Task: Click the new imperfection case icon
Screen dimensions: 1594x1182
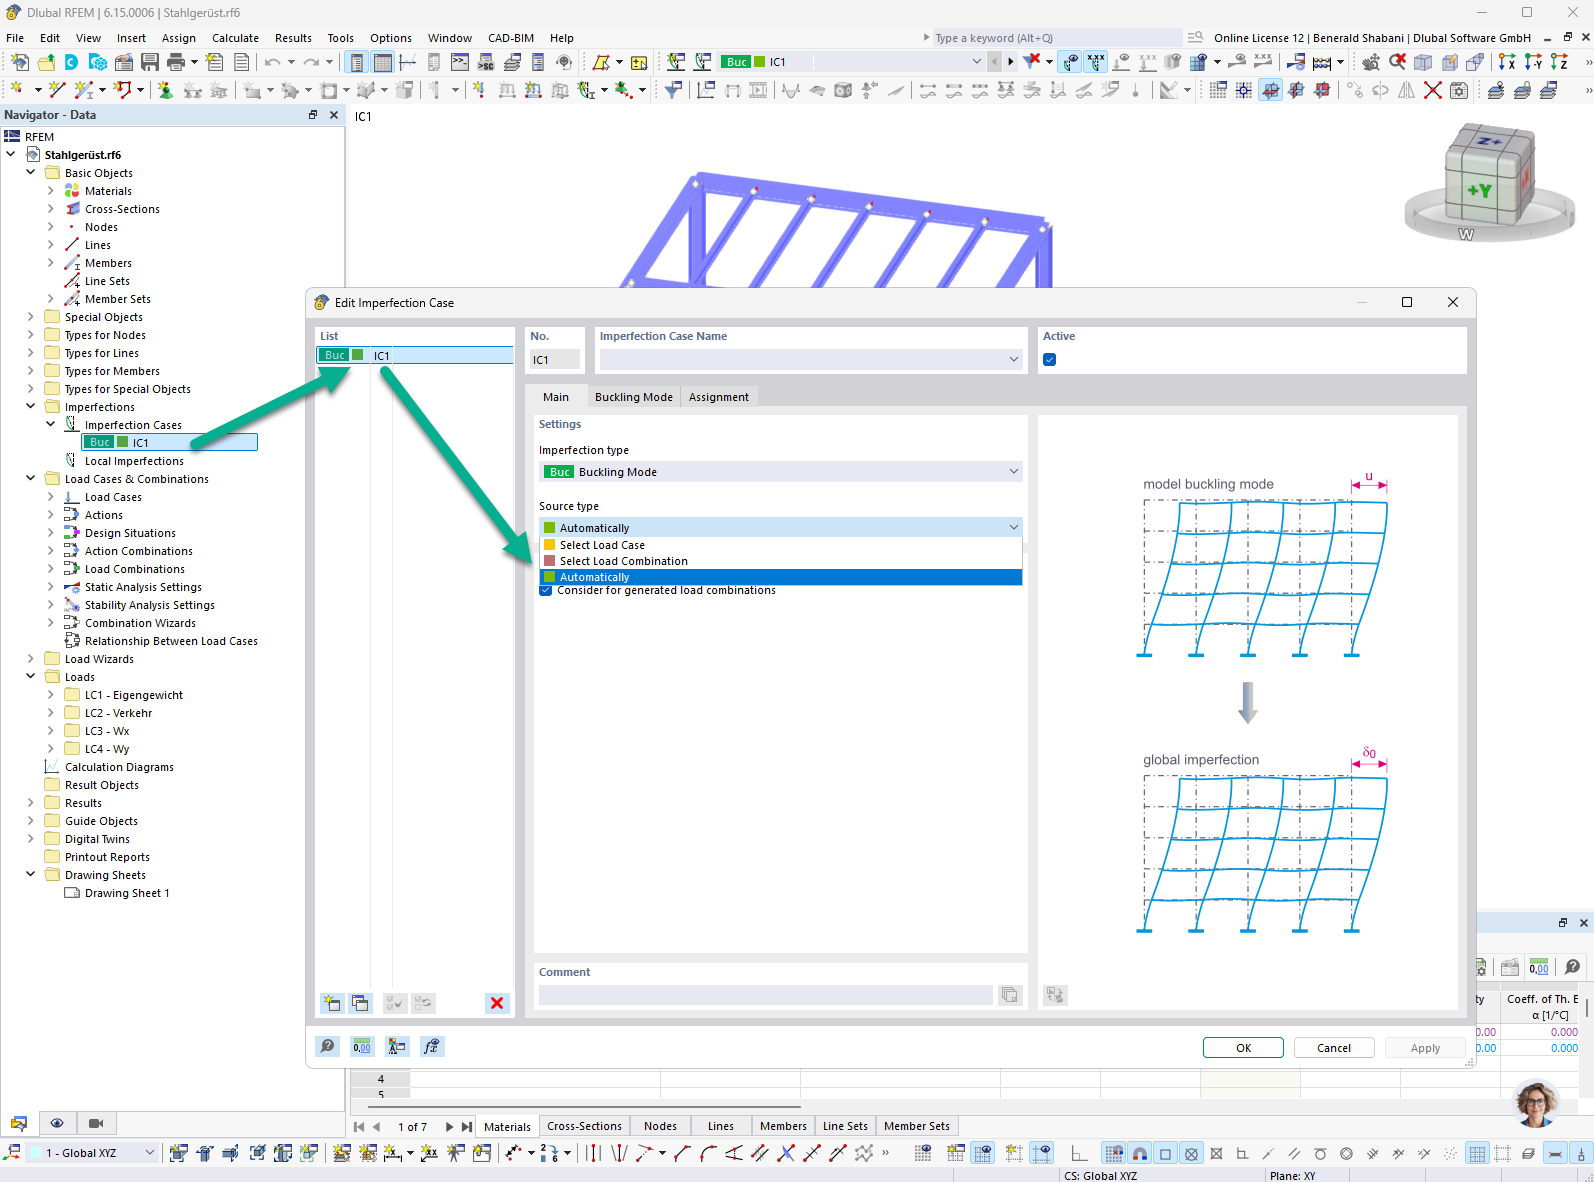Action: coord(332,1003)
